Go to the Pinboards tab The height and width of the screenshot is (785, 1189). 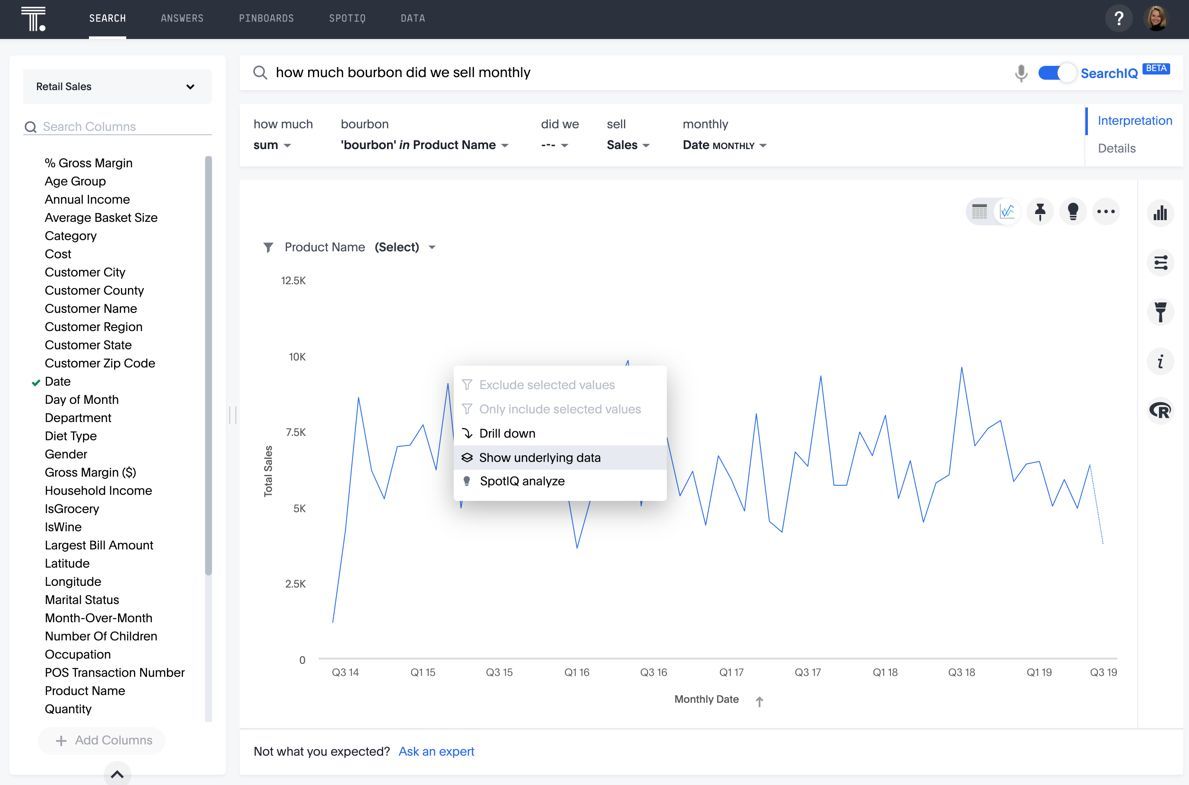point(266,18)
